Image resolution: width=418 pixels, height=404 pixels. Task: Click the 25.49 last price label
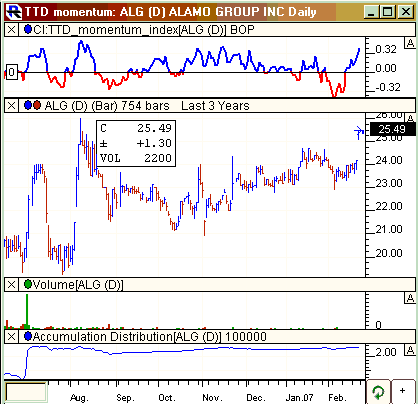click(x=392, y=129)
